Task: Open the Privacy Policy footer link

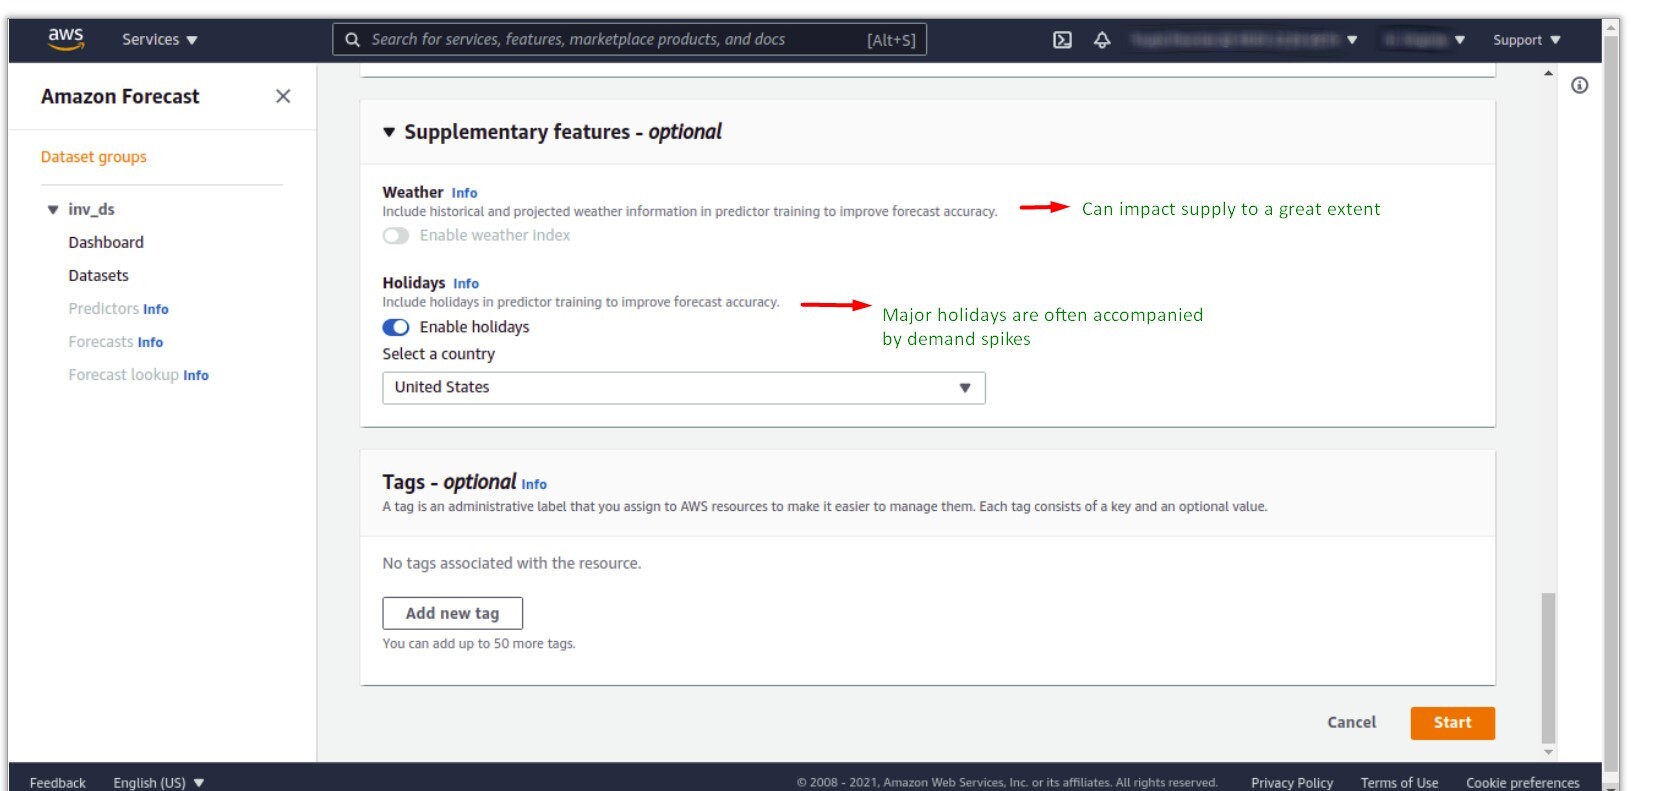Action: (1292, 783)
